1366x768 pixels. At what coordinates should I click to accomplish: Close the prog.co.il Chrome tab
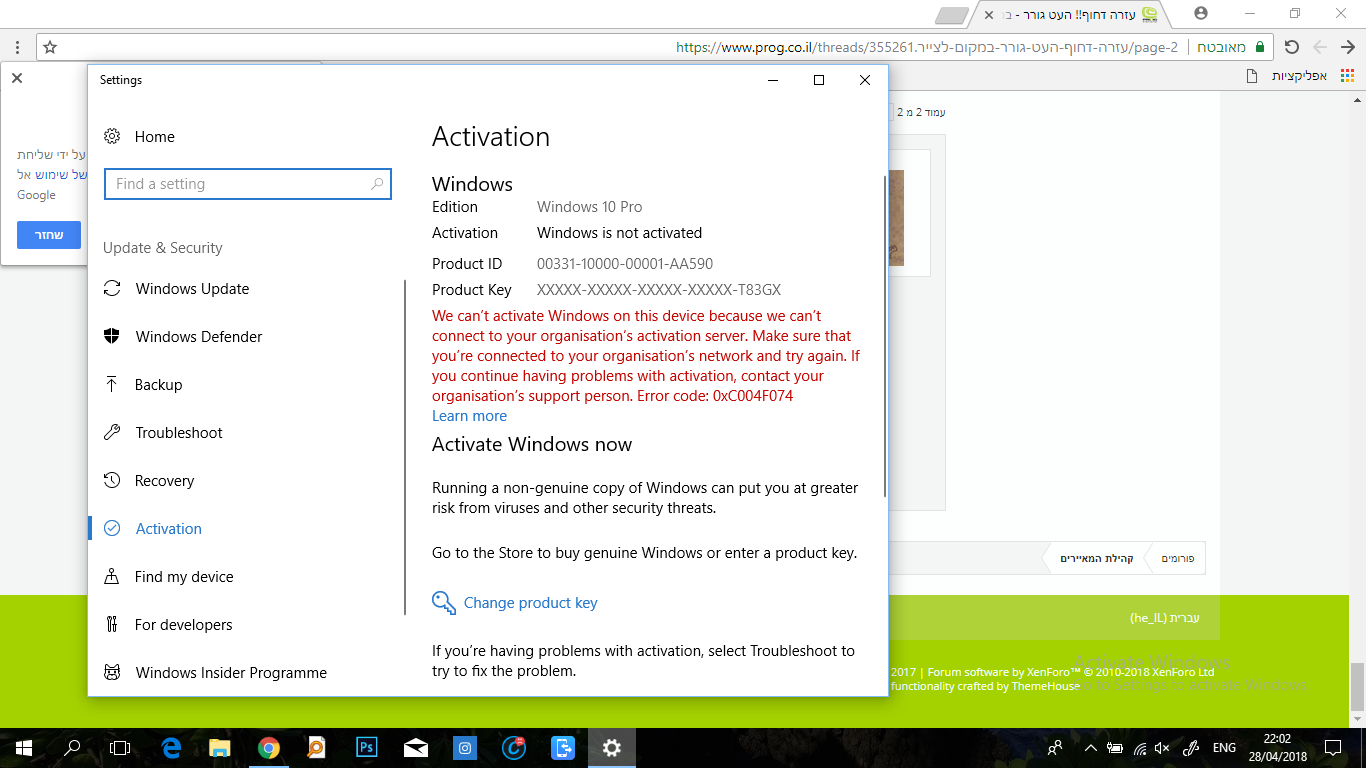(990, 15)
